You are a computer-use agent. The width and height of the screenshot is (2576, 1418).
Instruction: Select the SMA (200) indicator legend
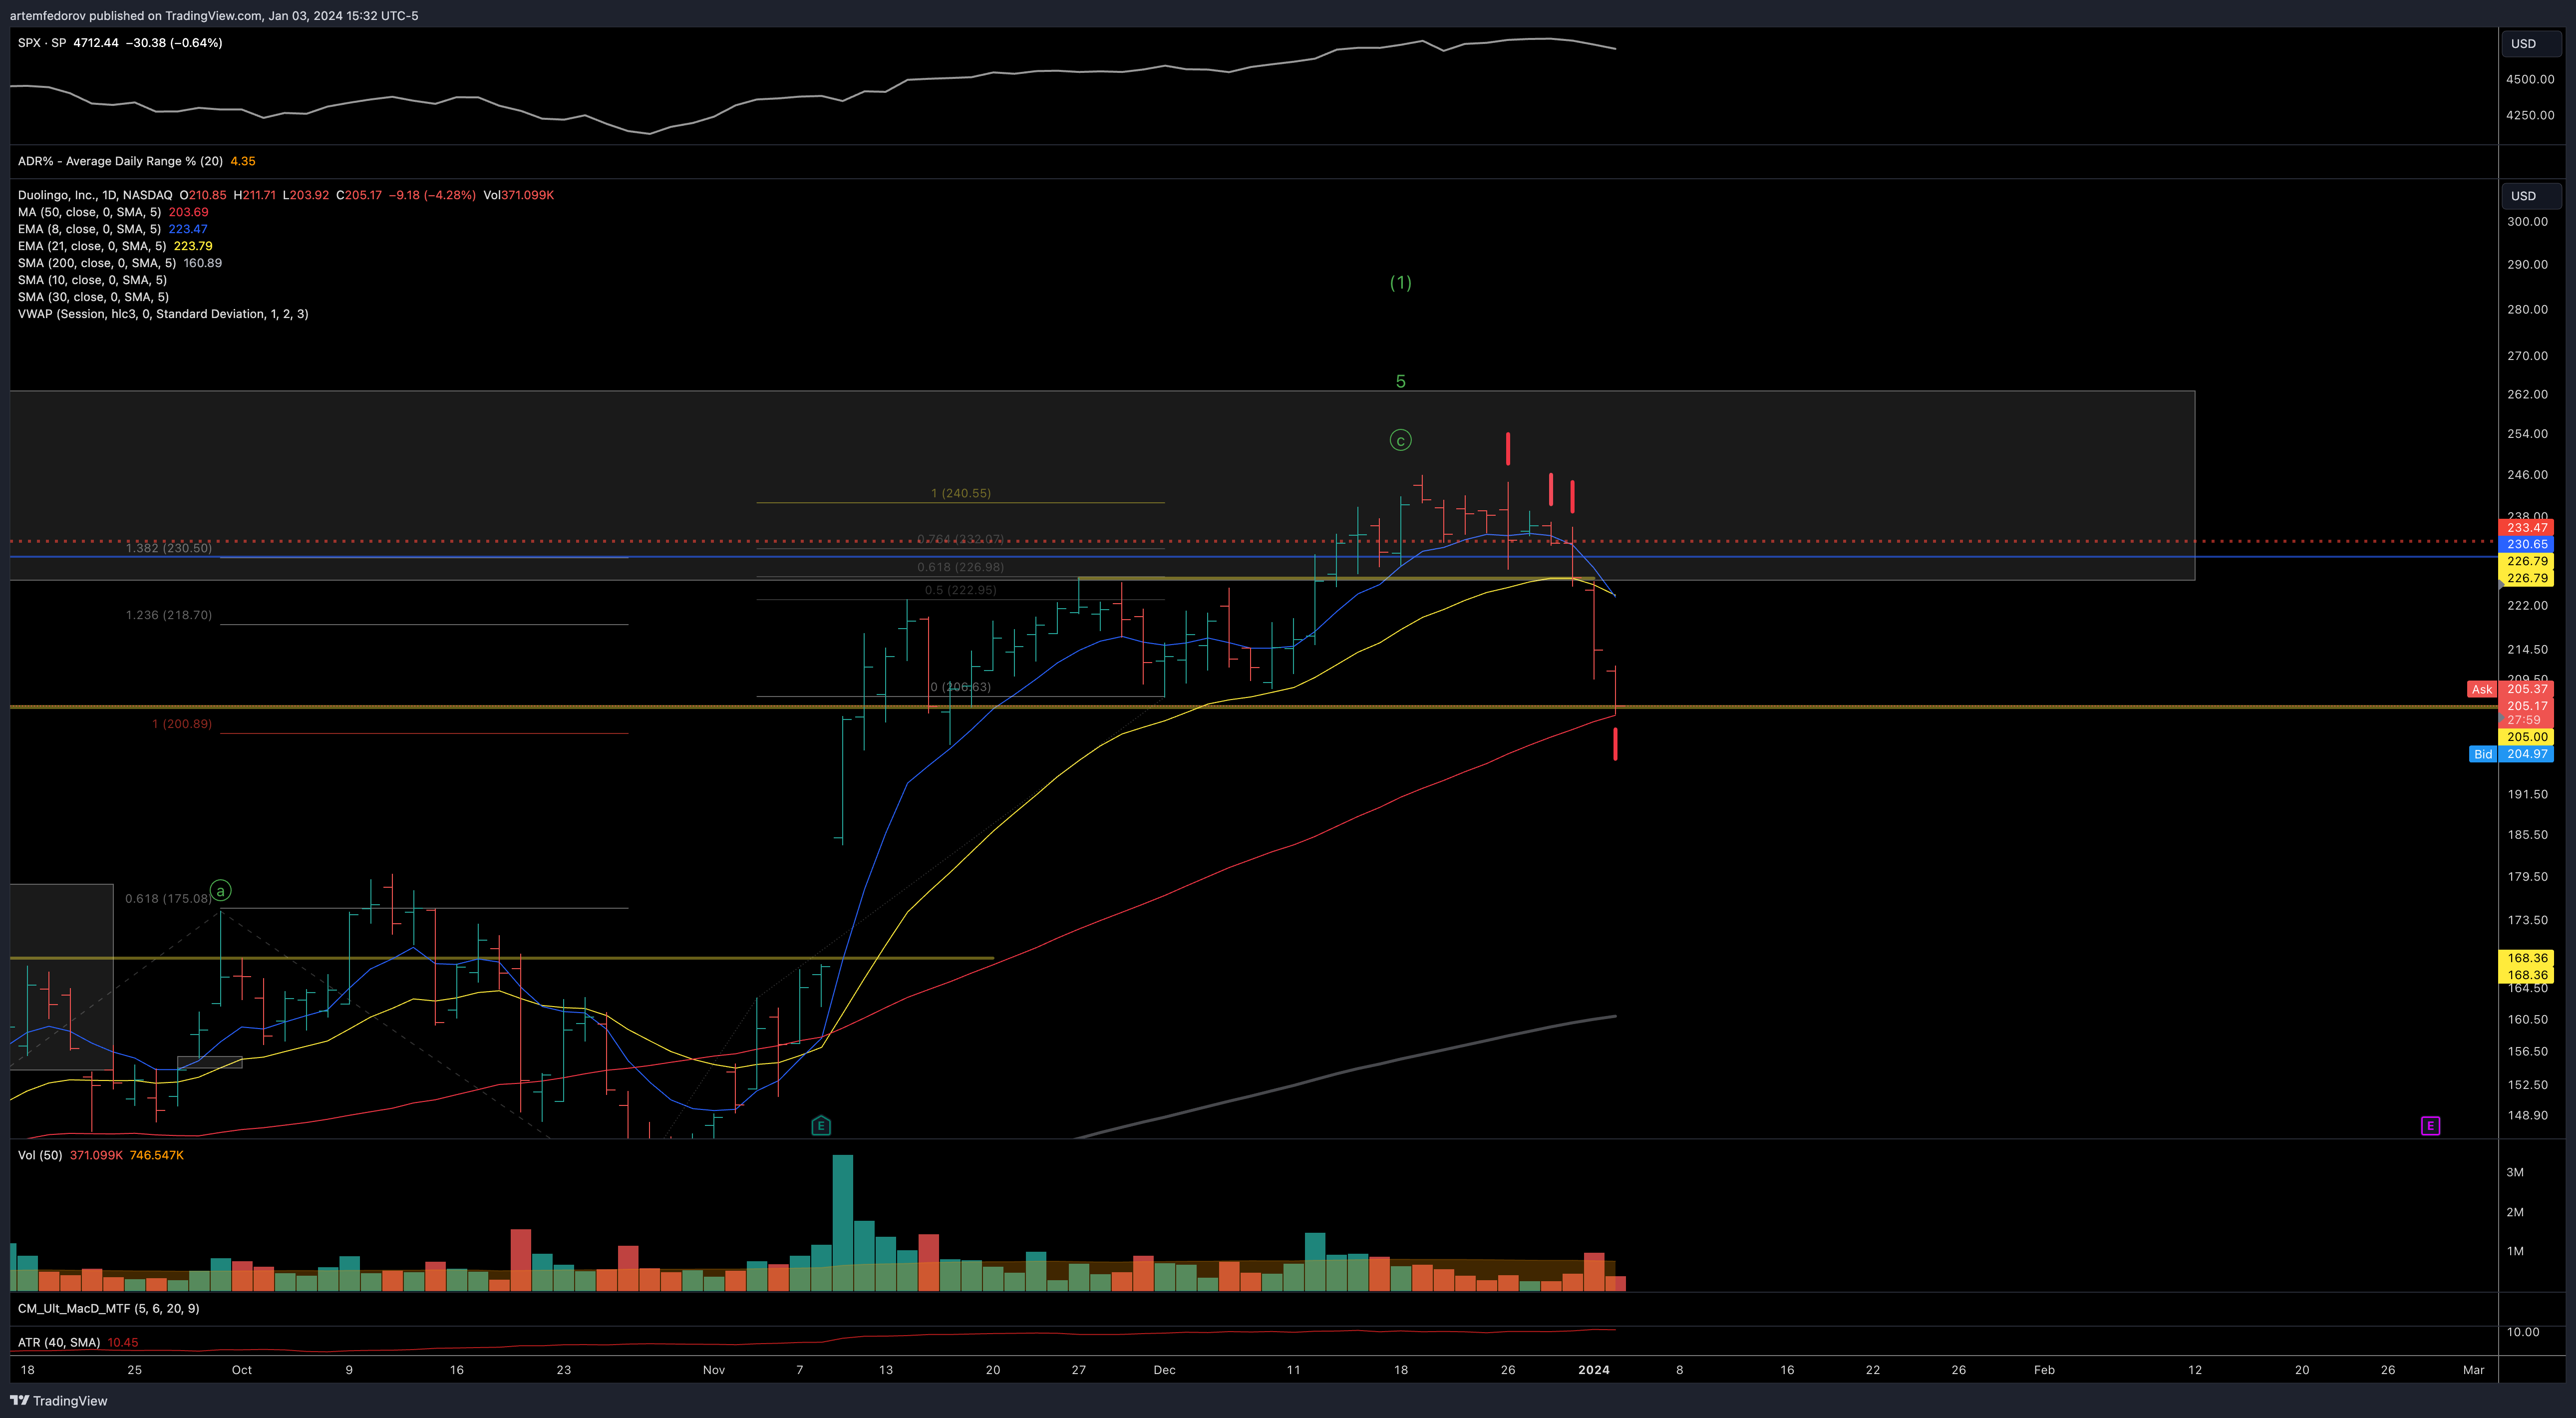click(97, 263)
